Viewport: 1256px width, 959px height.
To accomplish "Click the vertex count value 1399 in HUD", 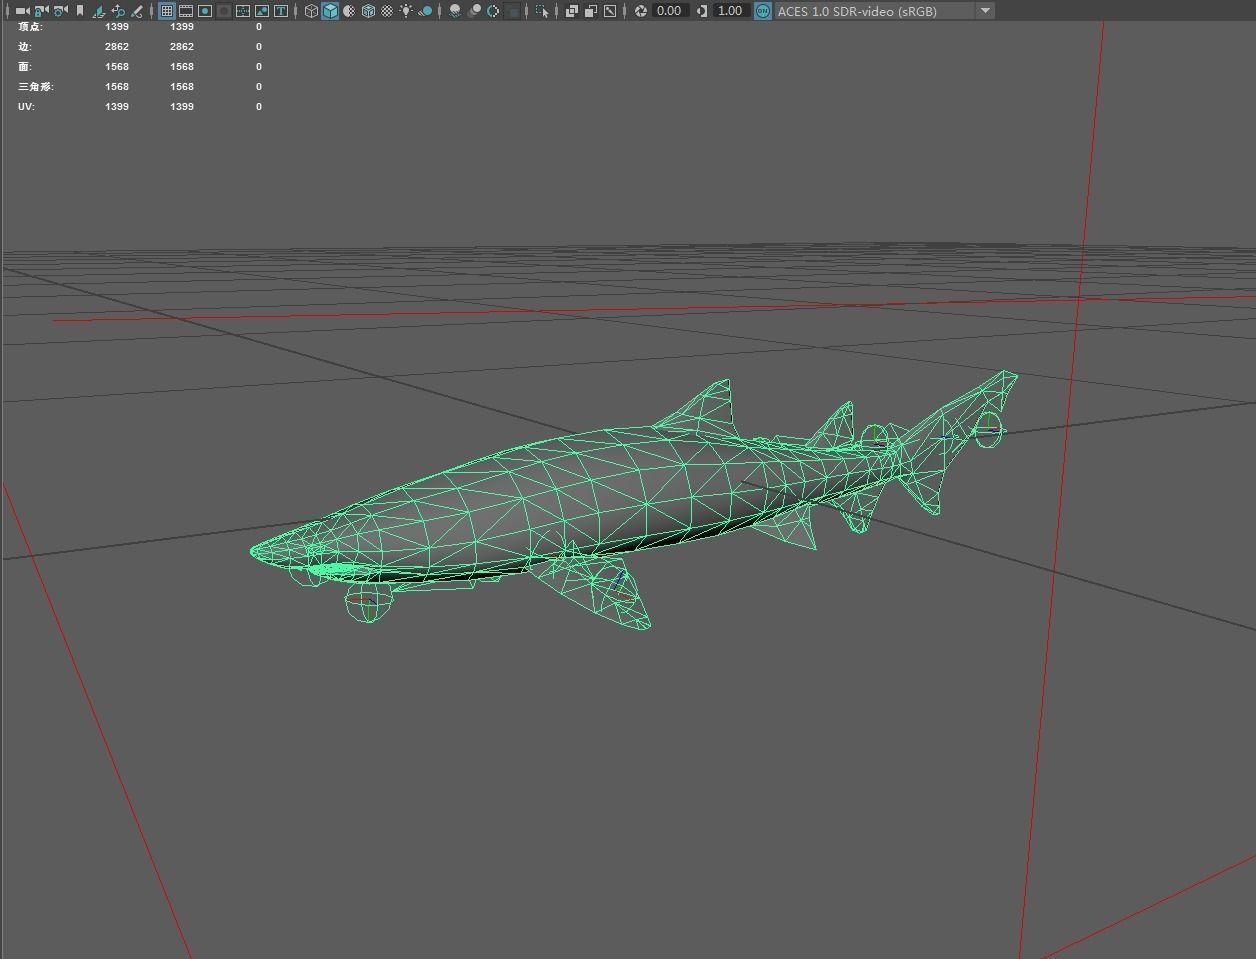I will (x=117, y=26).
